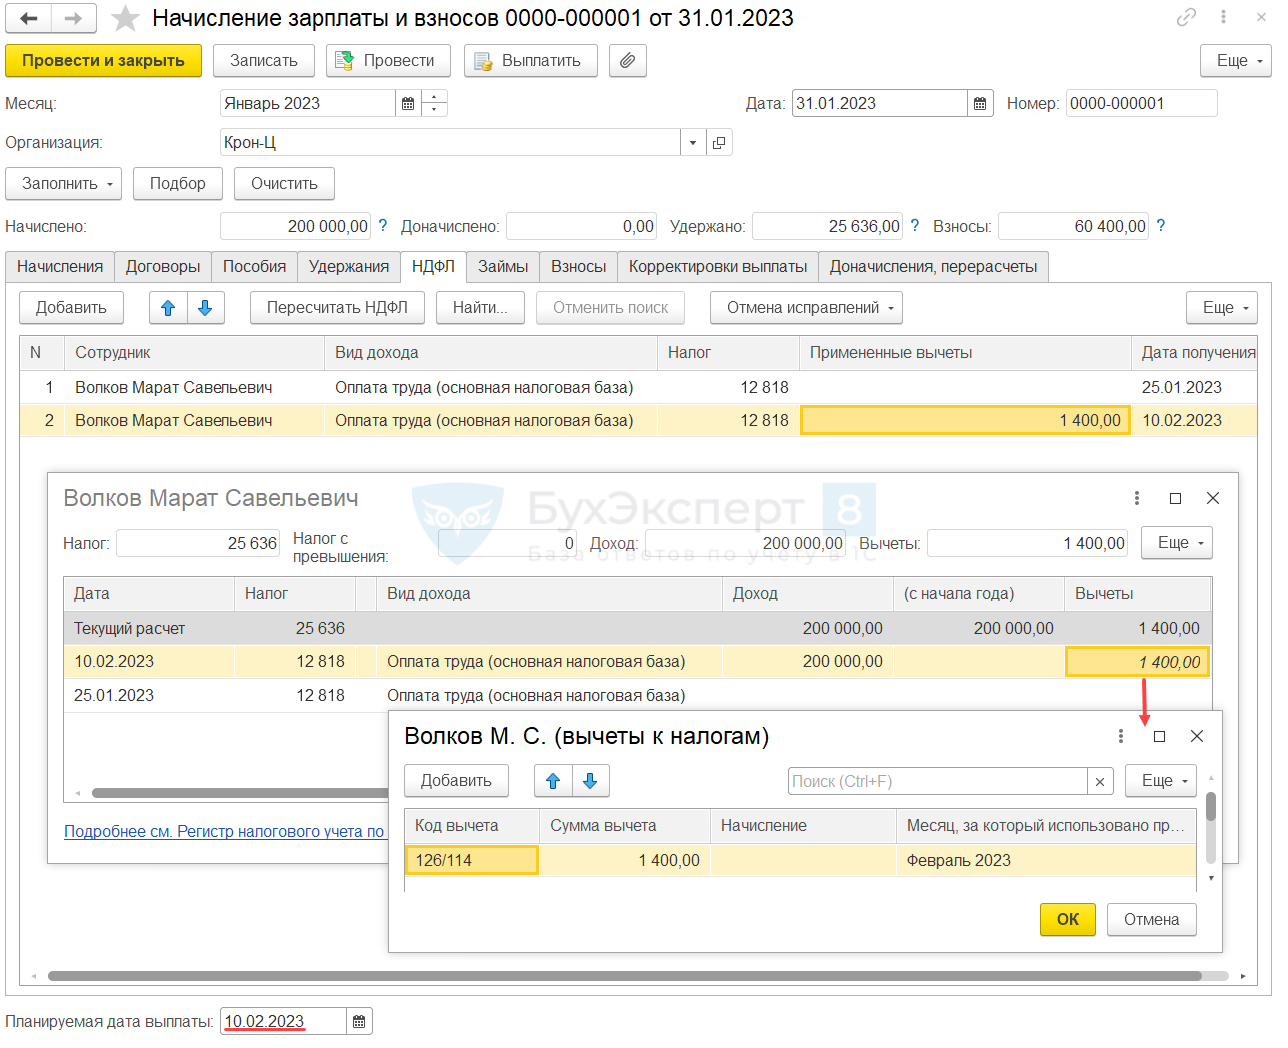
Task: Open the Пособия tab
Action: [x=254, y=266]
